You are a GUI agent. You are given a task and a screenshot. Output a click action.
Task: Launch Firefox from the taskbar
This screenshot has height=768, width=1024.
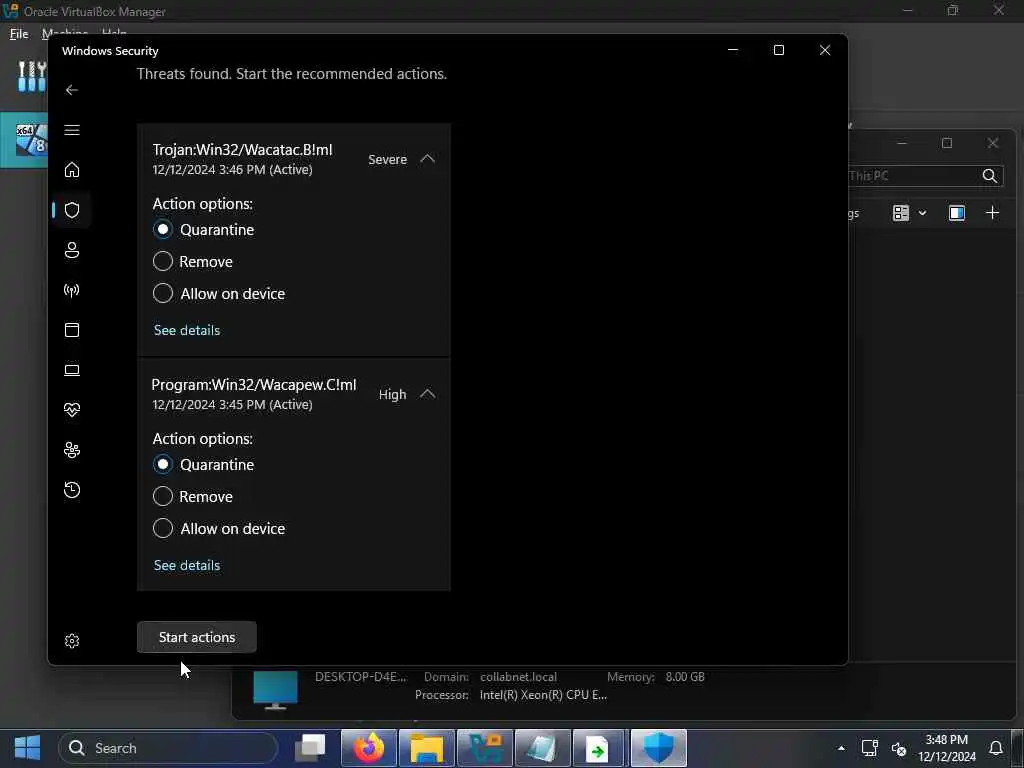(x=369, y=748)
